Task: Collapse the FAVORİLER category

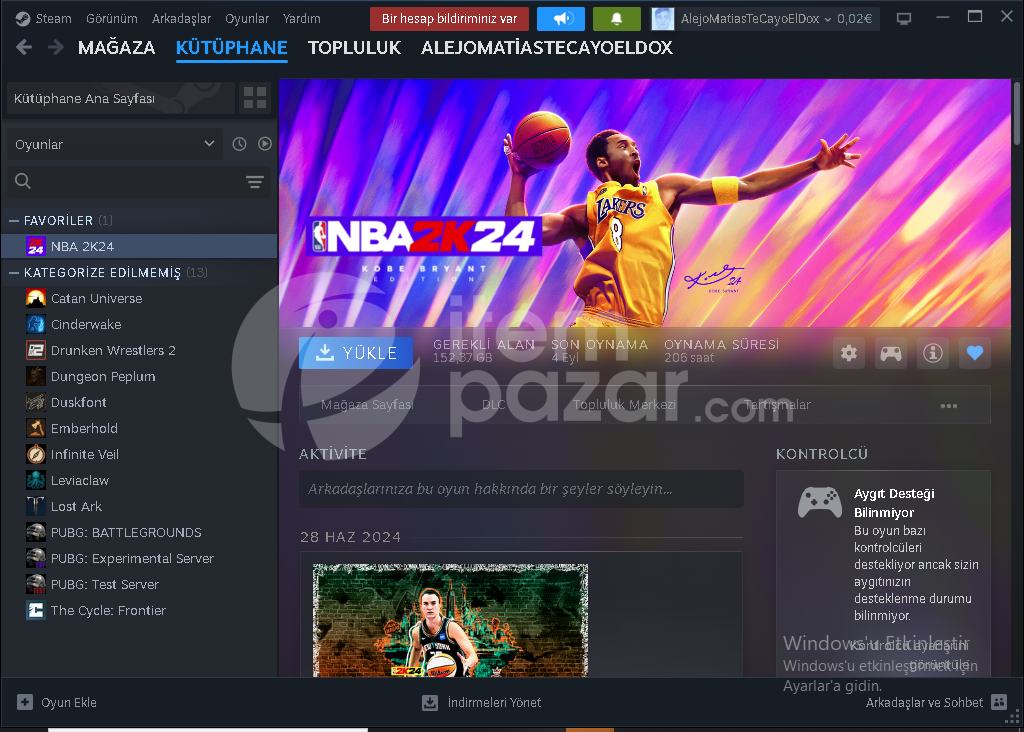Action: point(14,221)
